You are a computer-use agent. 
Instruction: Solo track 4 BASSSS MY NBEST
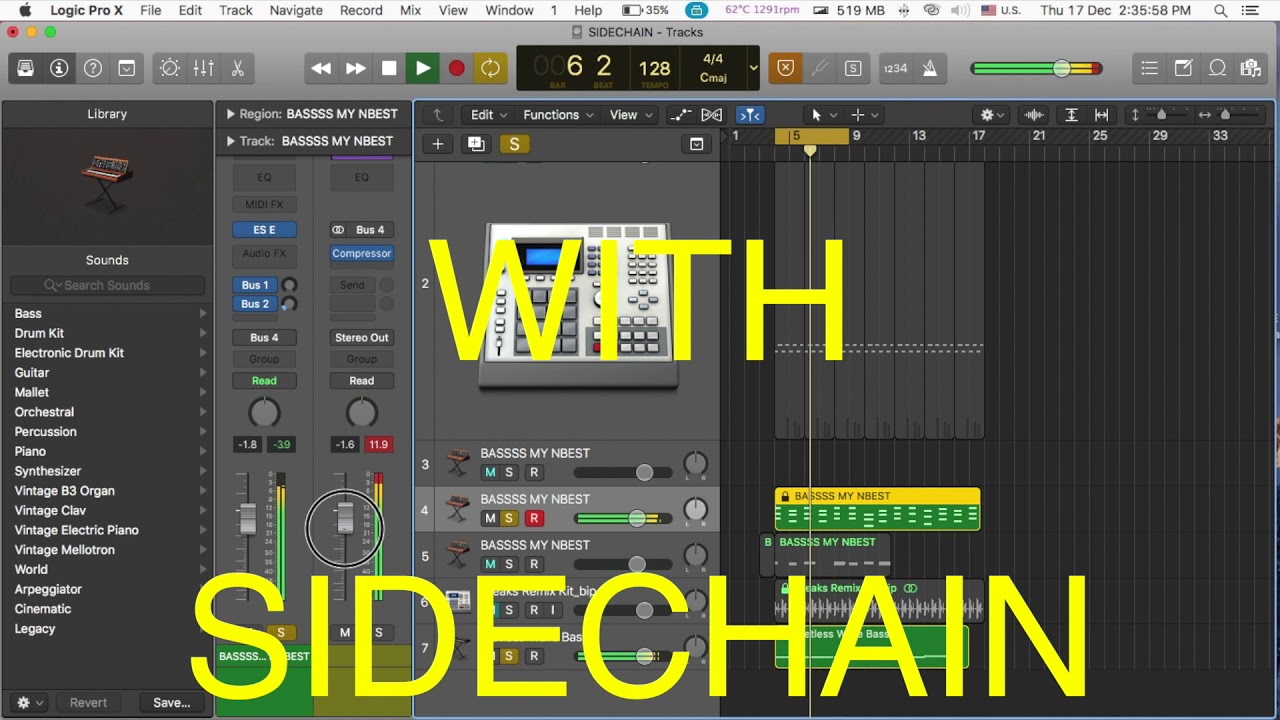[x=509, y=518]
